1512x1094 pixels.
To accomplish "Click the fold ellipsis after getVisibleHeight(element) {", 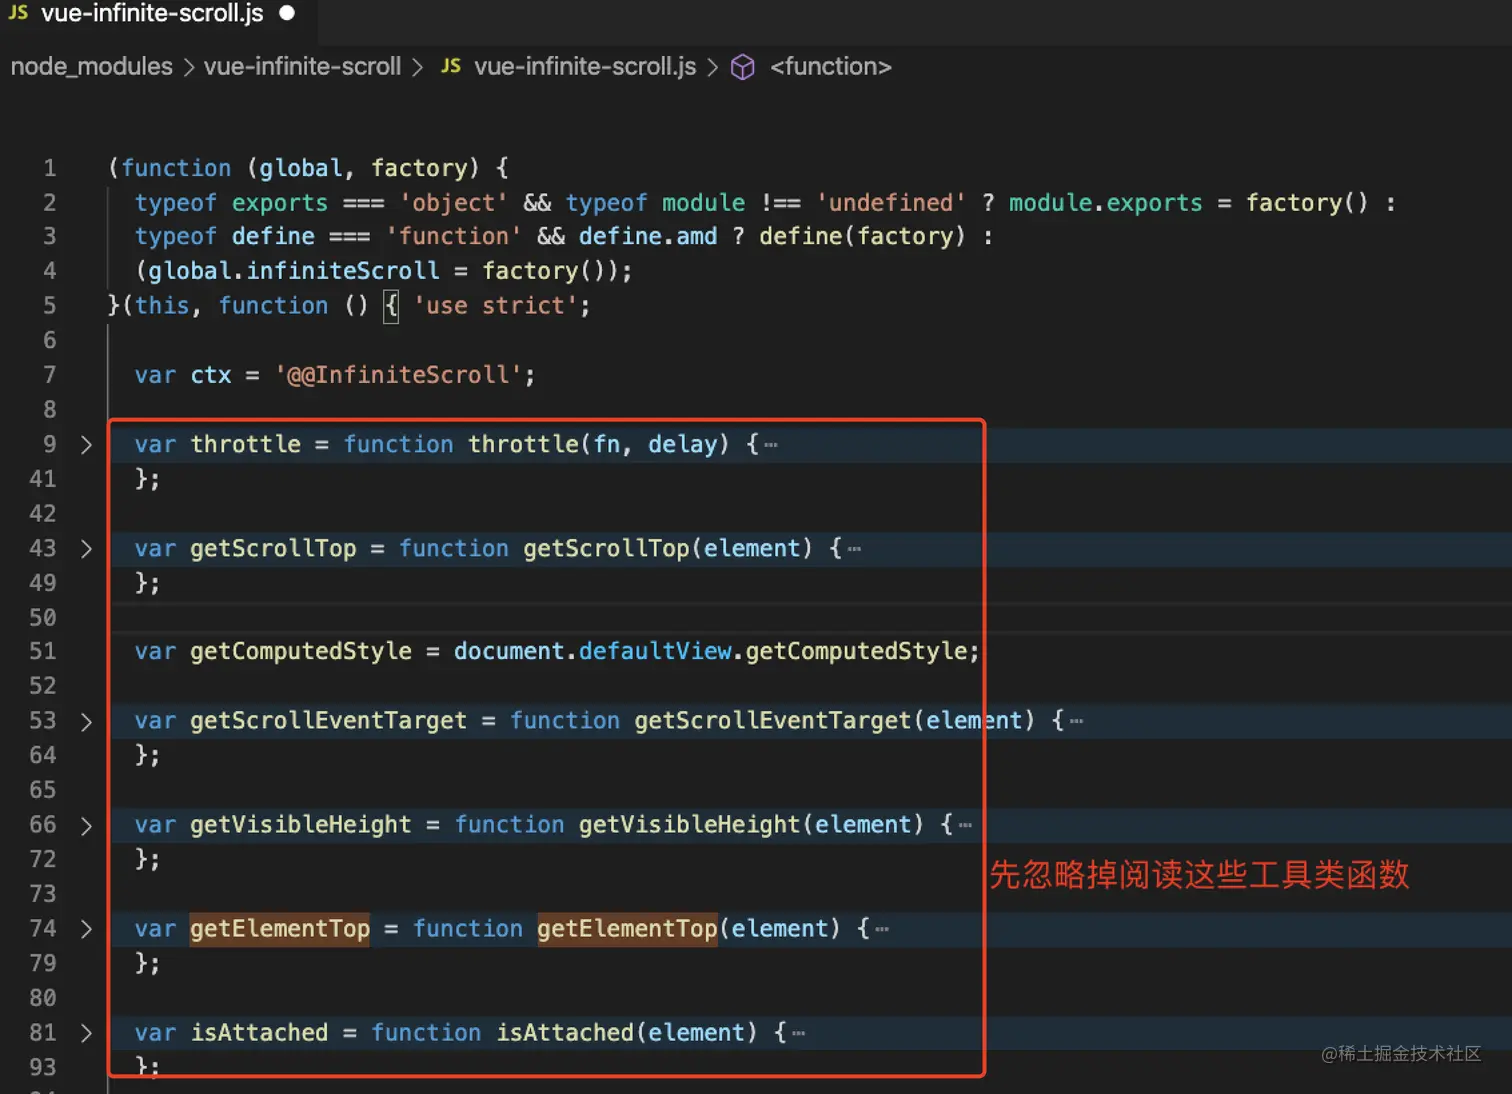I will pos(965,825).
